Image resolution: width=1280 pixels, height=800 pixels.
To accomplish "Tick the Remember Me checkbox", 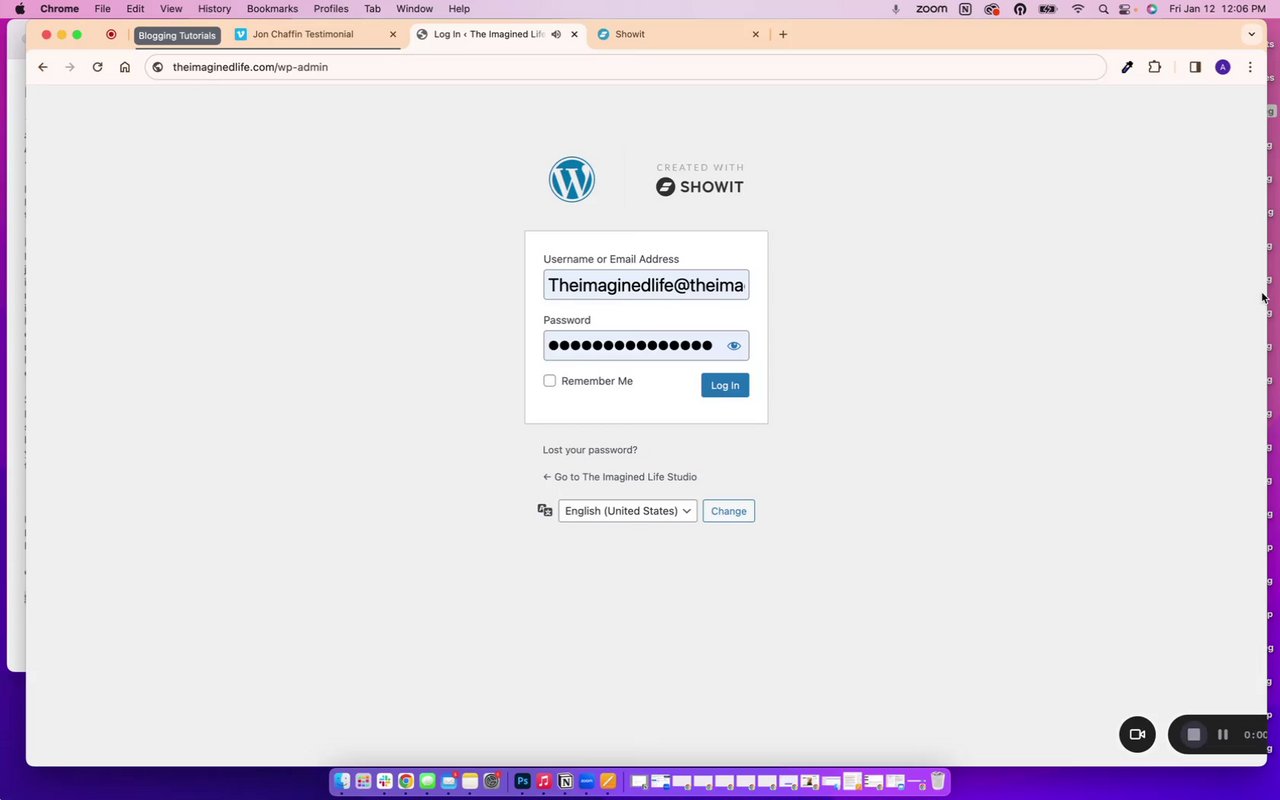I will pyautogui.click(x=549, y=381).
